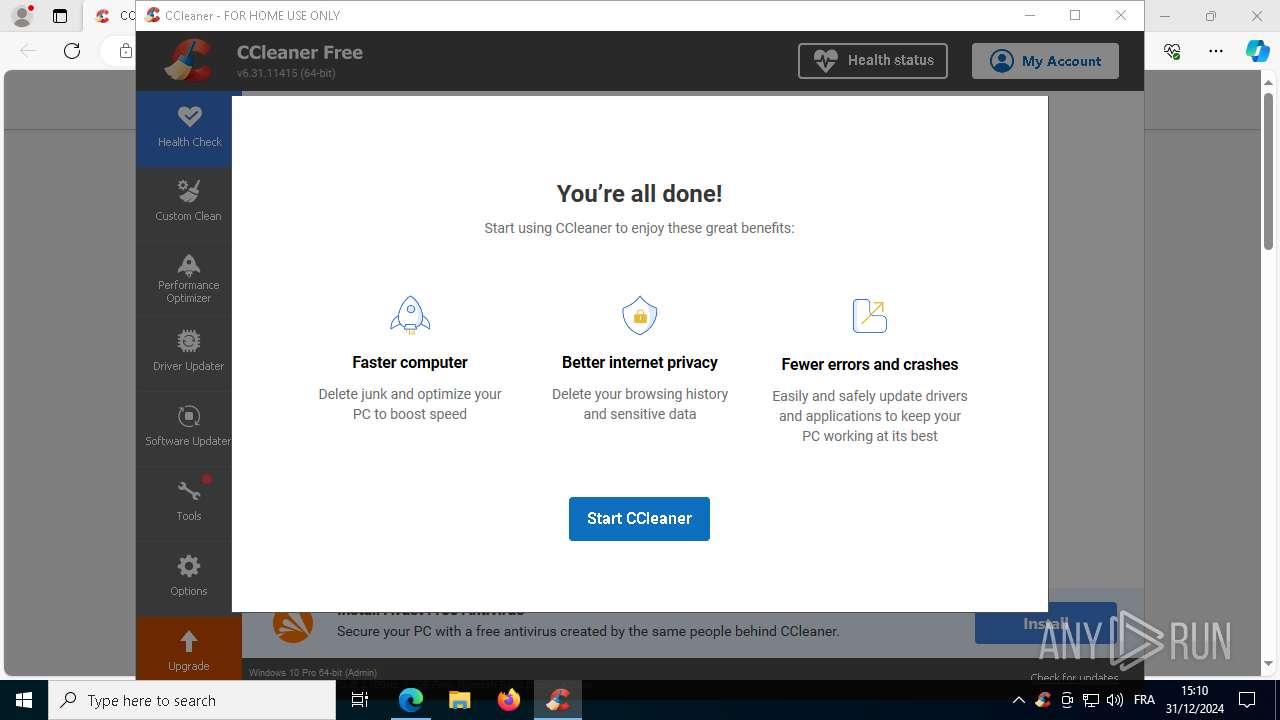
Task: Click the rocket Faster computer icon
Action: (x=410, y=315)
